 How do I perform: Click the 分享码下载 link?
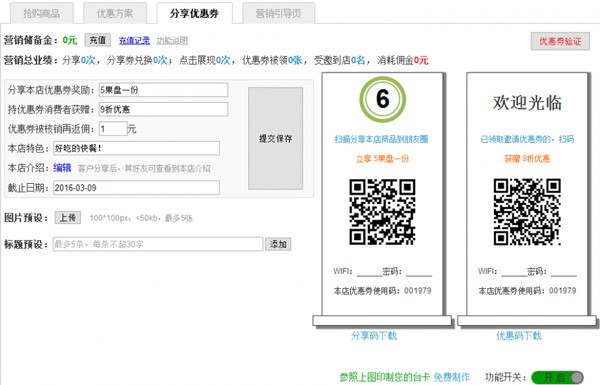374,336
